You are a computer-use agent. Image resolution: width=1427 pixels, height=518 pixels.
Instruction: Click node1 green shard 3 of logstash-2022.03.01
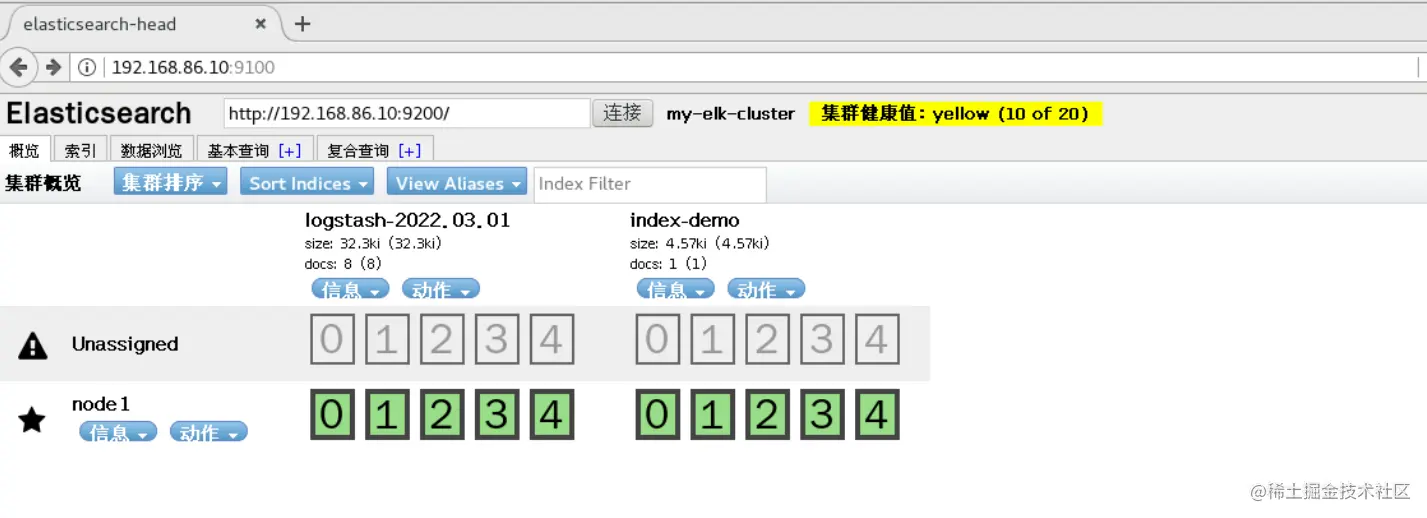pyautogui.click(x=497, y=414)
